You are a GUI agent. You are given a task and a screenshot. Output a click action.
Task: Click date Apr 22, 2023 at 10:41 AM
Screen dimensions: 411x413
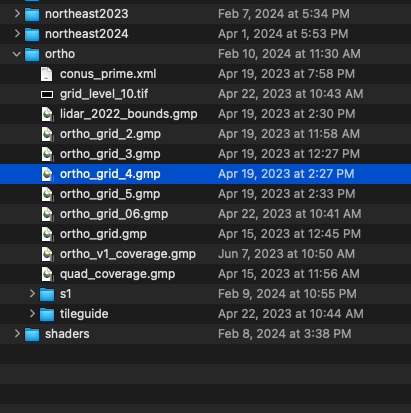tap(290, 214)
